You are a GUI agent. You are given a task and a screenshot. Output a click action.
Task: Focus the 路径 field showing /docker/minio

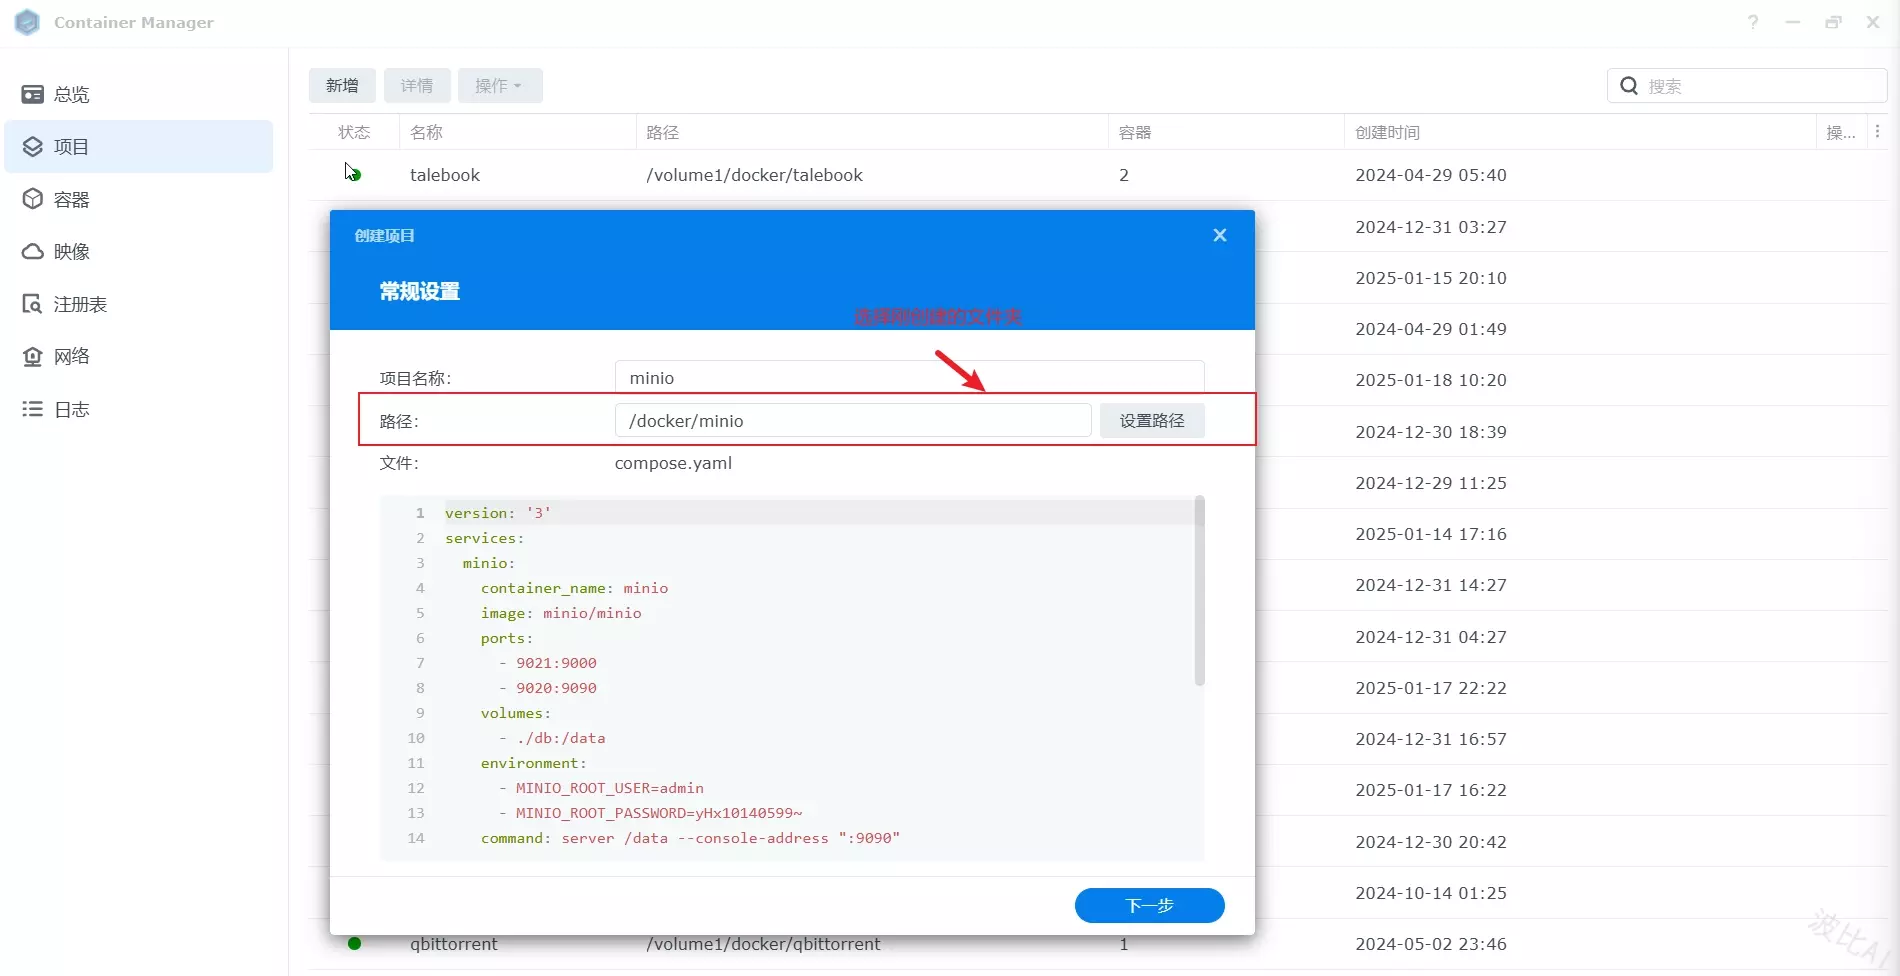point(853,421)
